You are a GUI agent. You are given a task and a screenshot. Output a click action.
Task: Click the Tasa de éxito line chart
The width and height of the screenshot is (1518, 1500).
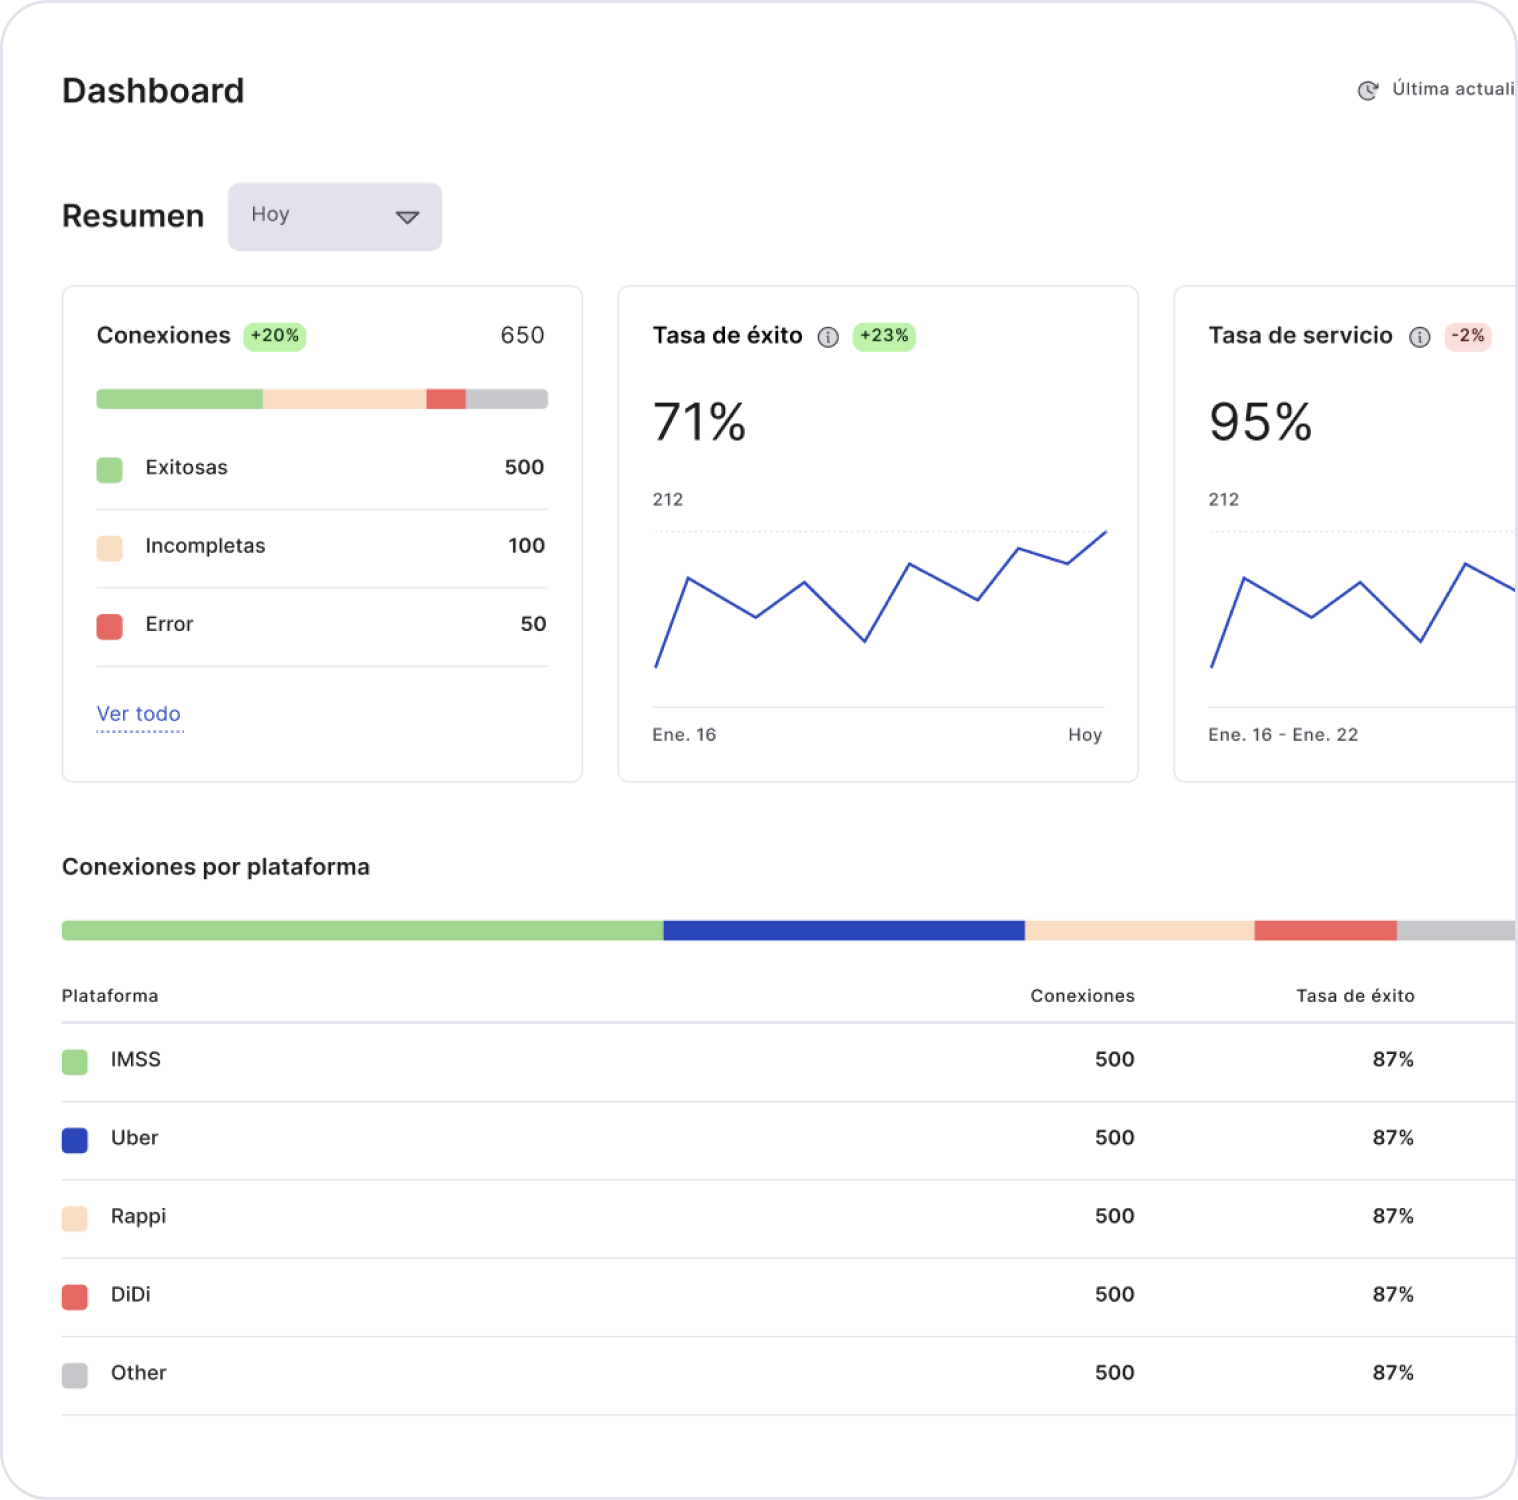point(880,599)
